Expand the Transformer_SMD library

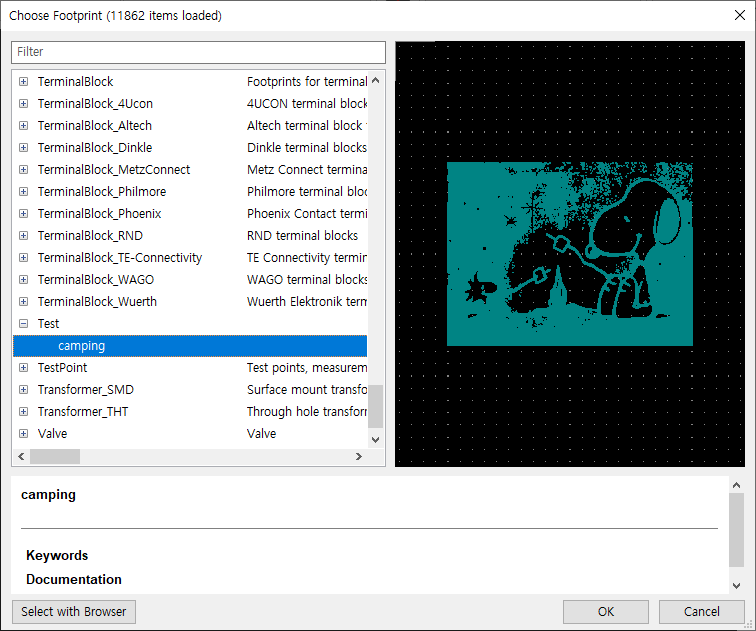(23, 389)
